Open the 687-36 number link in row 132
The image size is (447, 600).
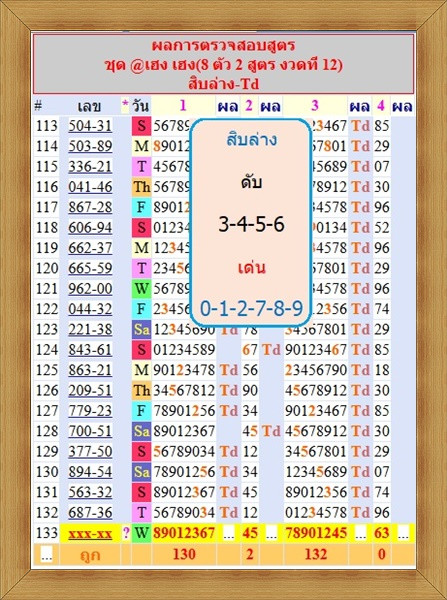(90, 512)
